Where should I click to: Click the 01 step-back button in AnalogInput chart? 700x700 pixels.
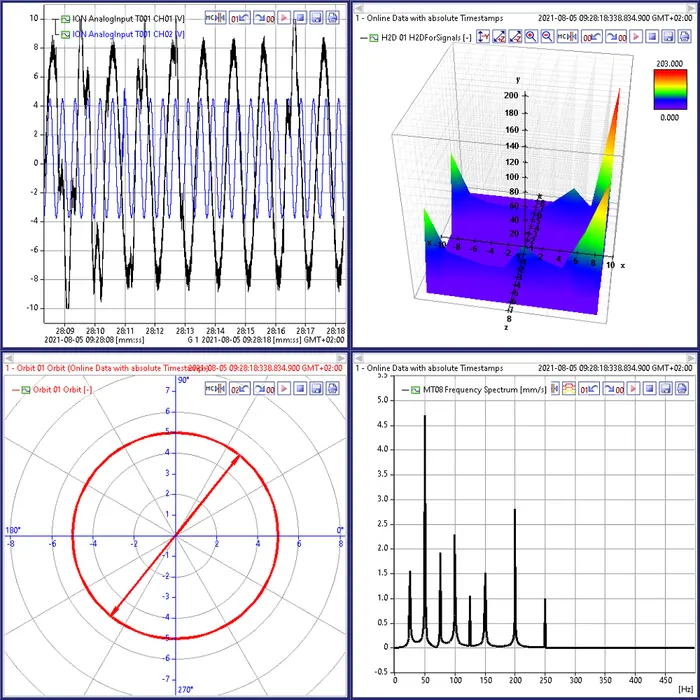240,18
